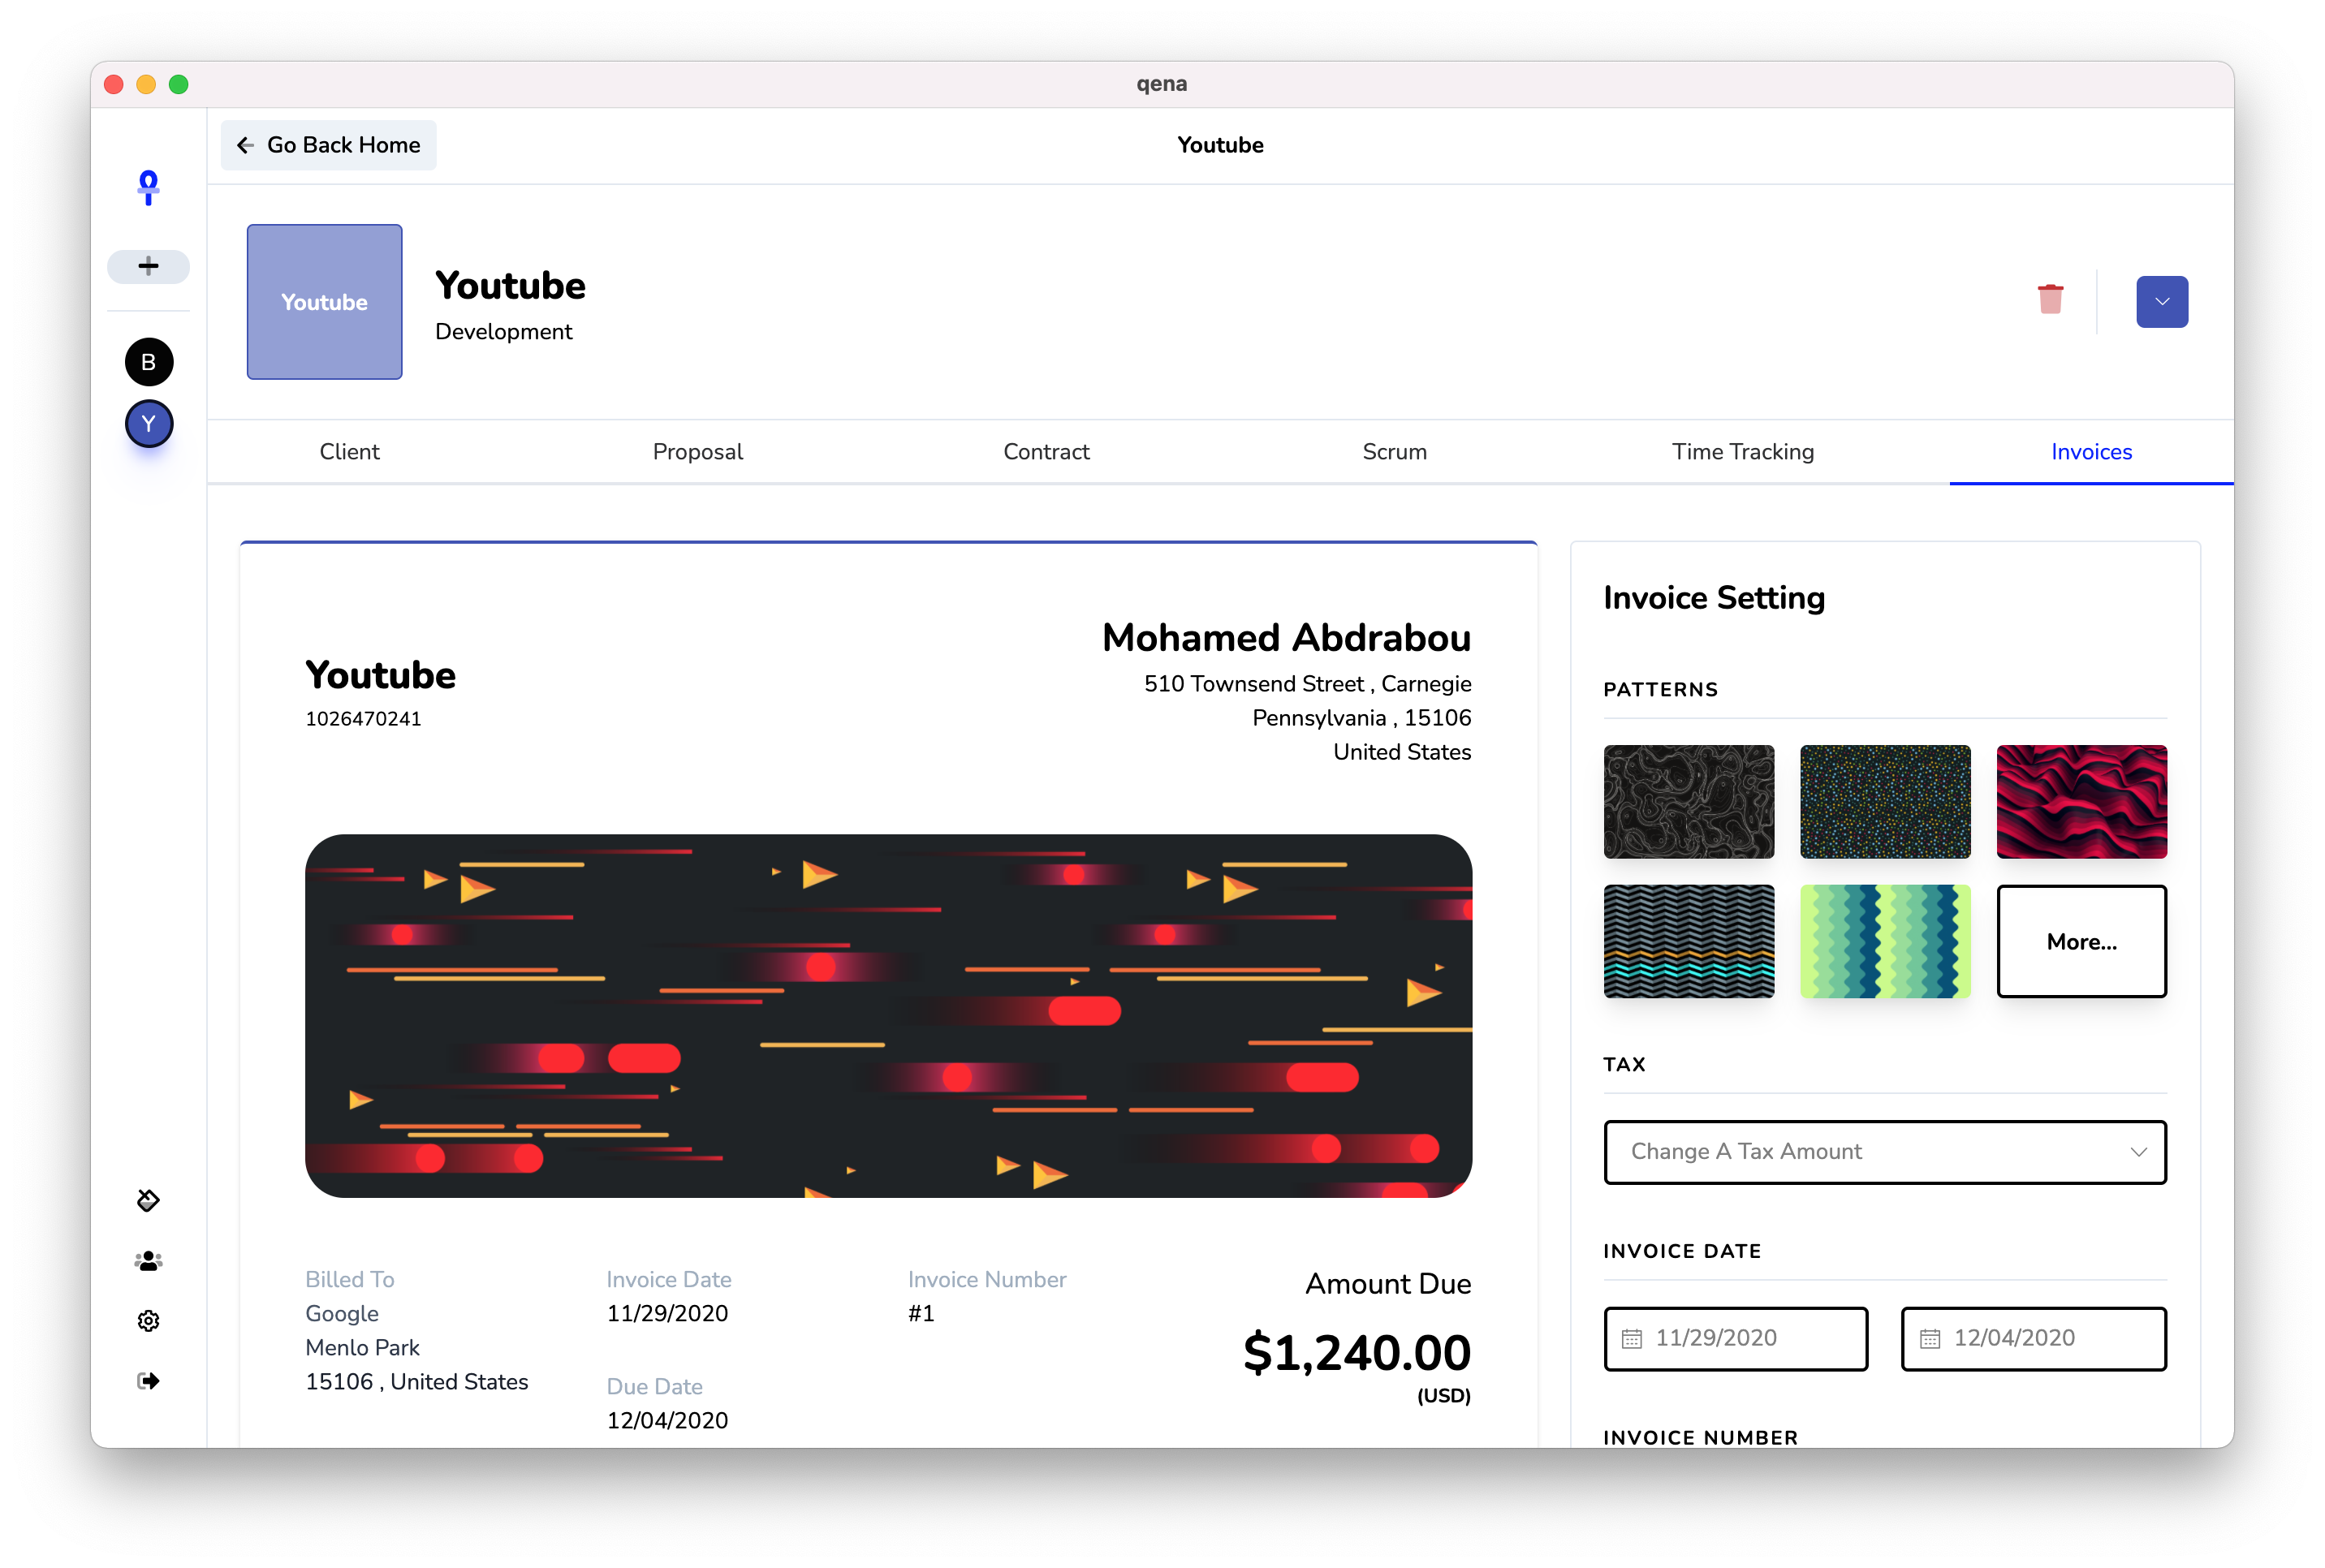
Task: Select the green zigzag pattern thumbnail
Action: [1884, 942]
